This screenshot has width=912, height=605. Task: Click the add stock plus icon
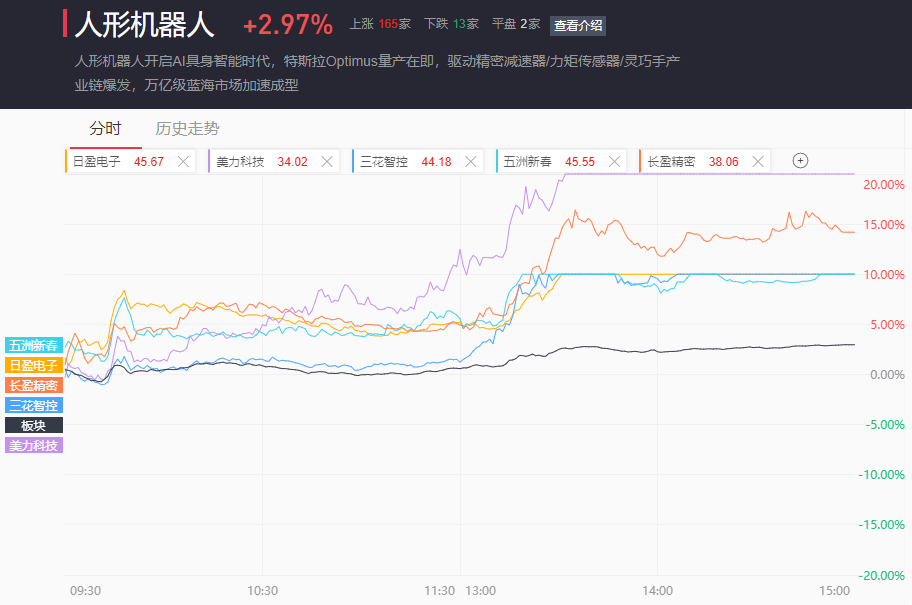pyautogui.click(x=800, y=161)
